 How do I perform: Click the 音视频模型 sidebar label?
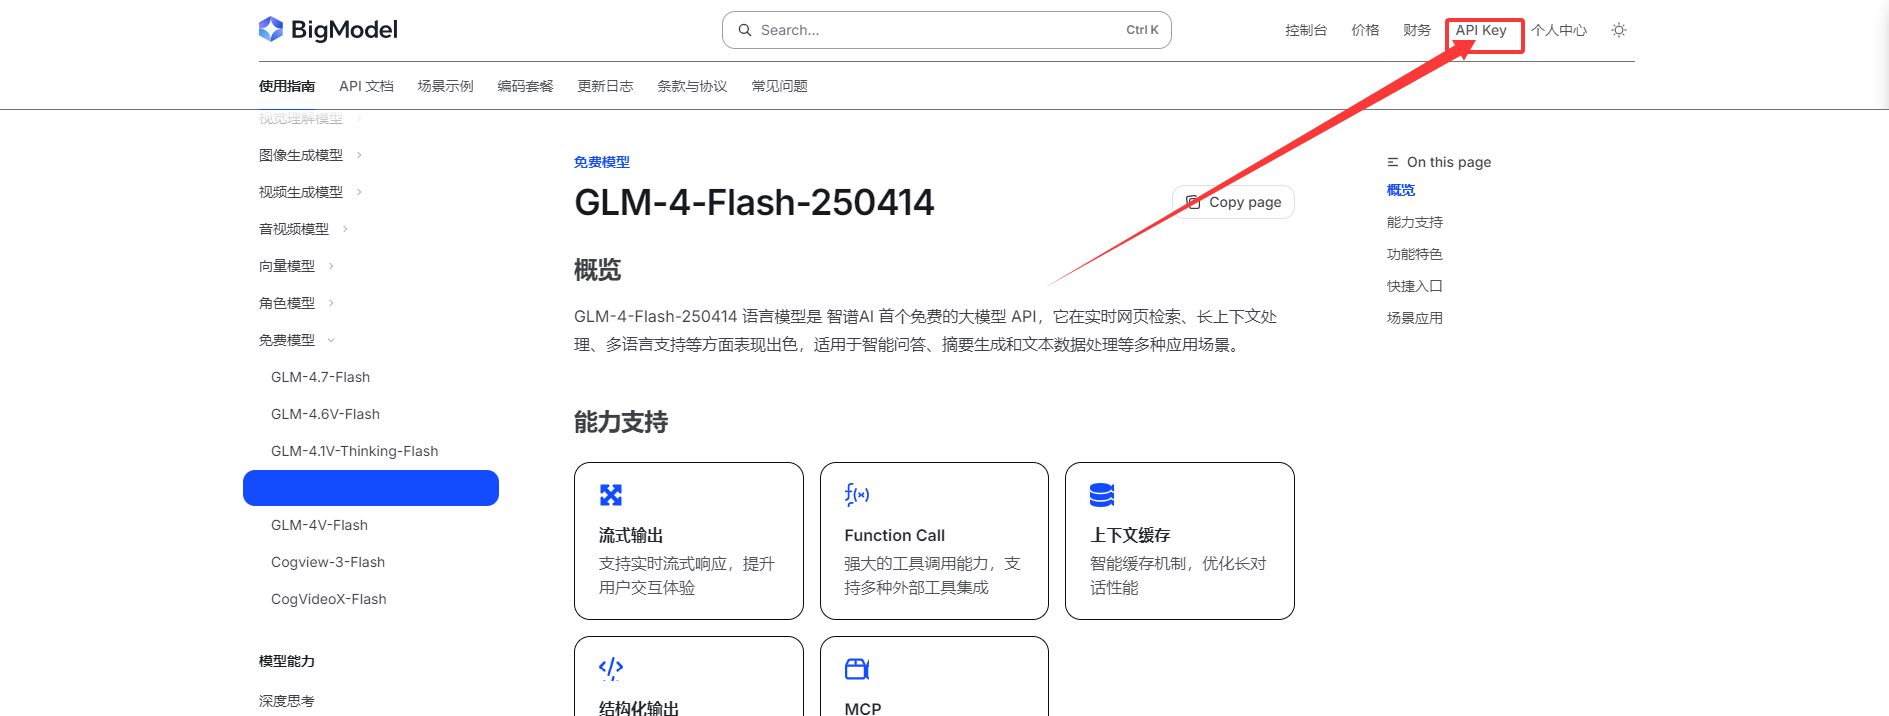pyautogui.click(x=294, y=229)
